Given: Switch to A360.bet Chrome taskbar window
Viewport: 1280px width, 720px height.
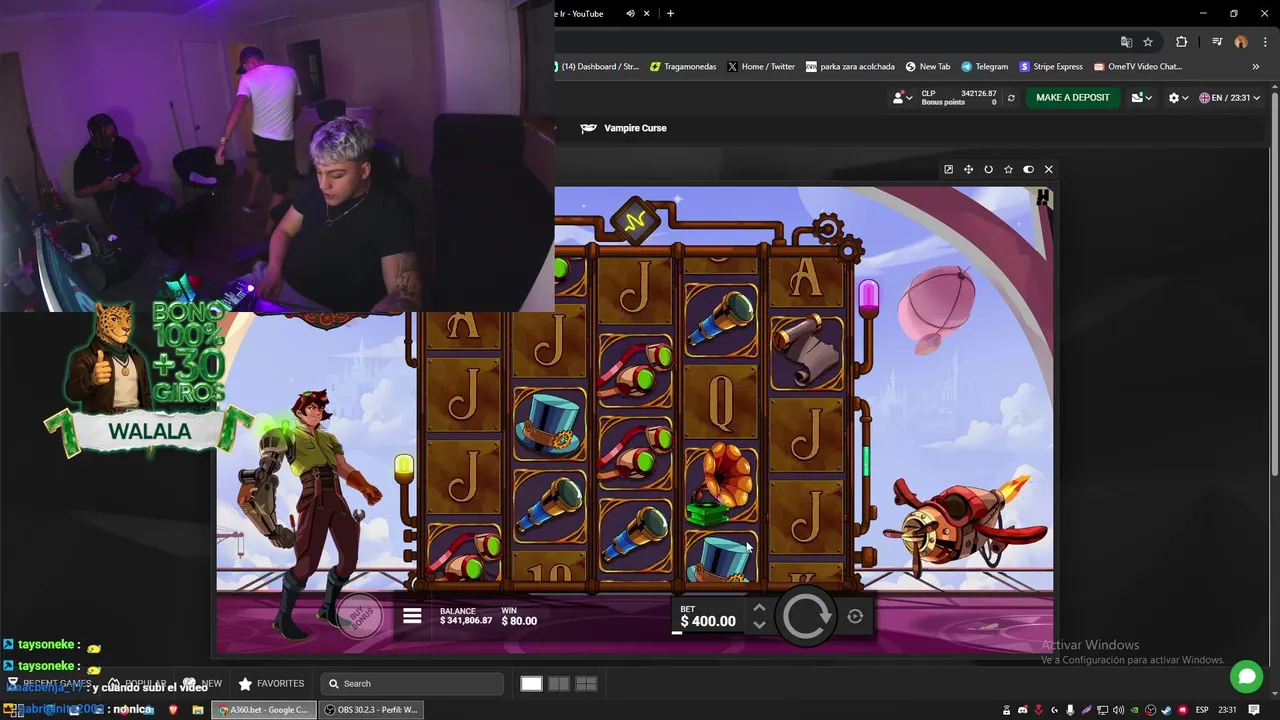Looking at the screenshot, I should pos(265,710).
